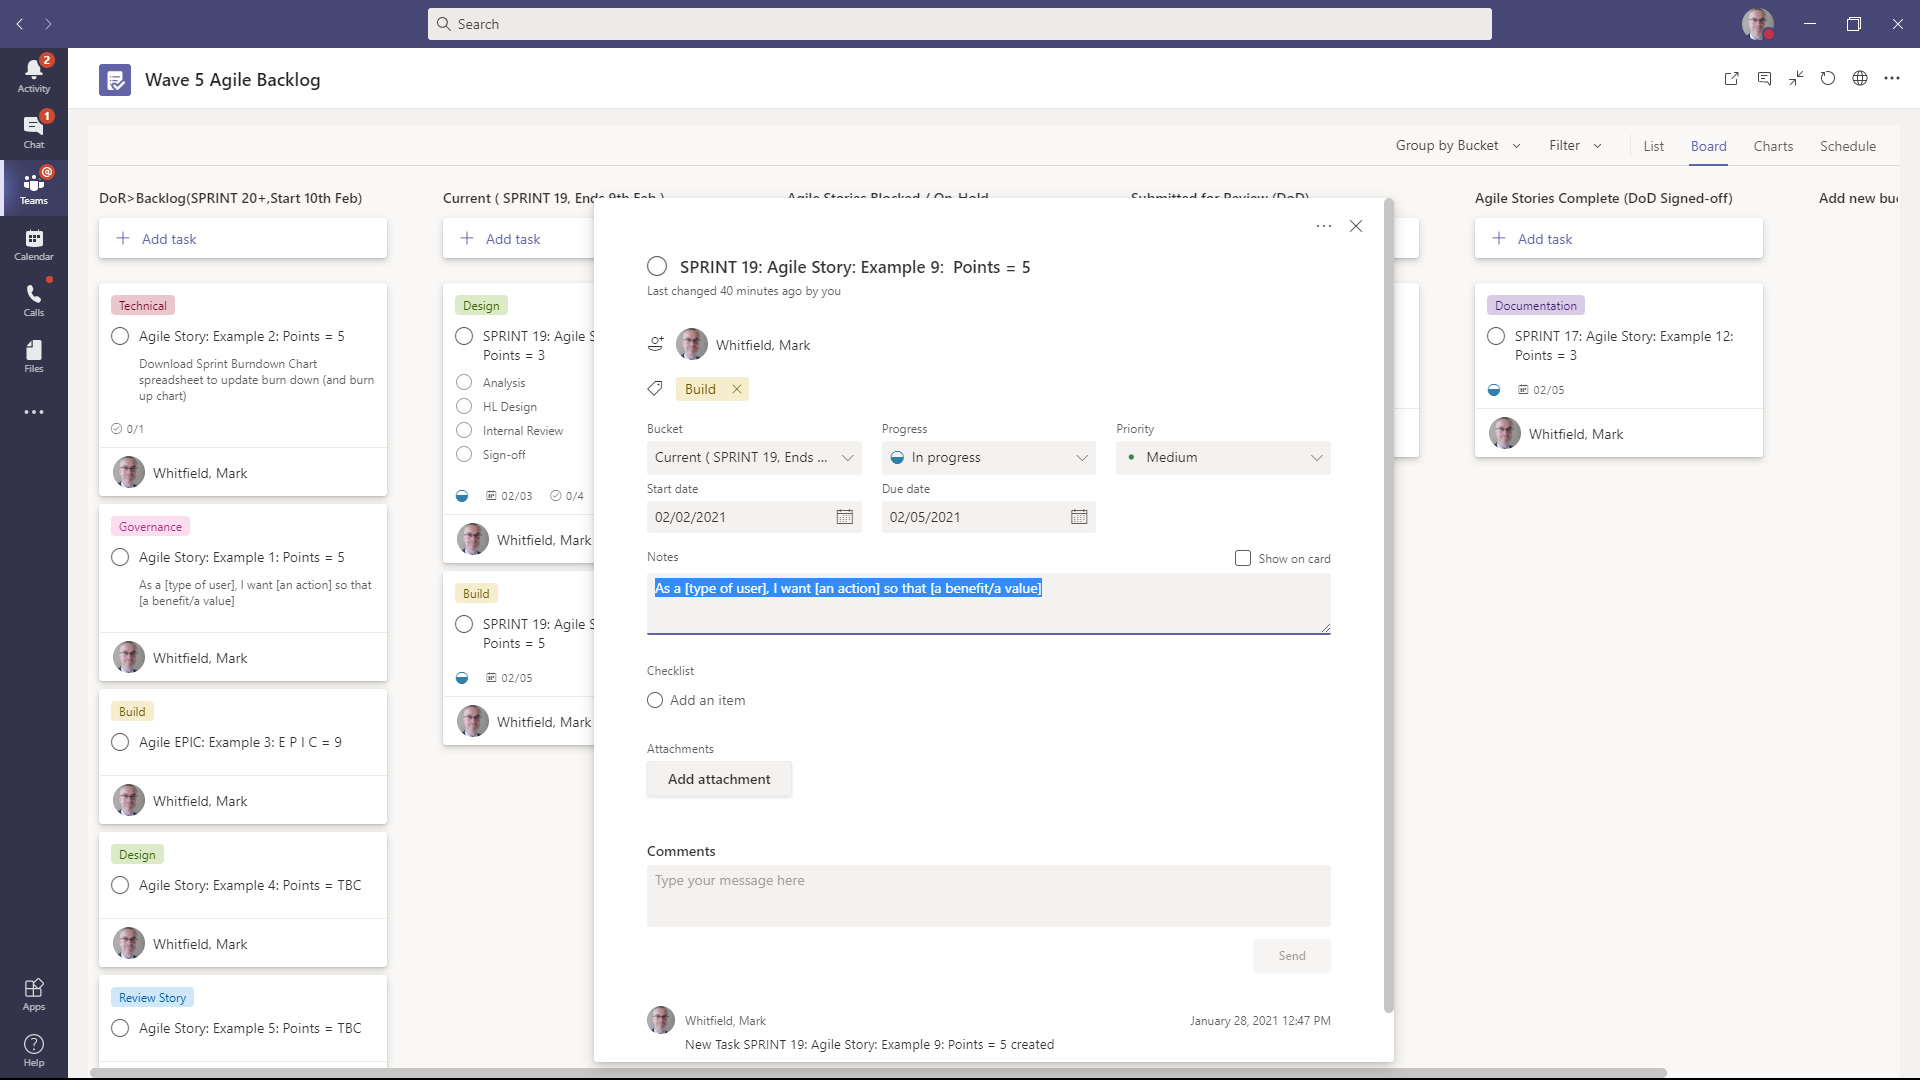Switch to the Schedule view tab
This screenshot has width=1920, height=1080.
click(x=1847, y=146)
